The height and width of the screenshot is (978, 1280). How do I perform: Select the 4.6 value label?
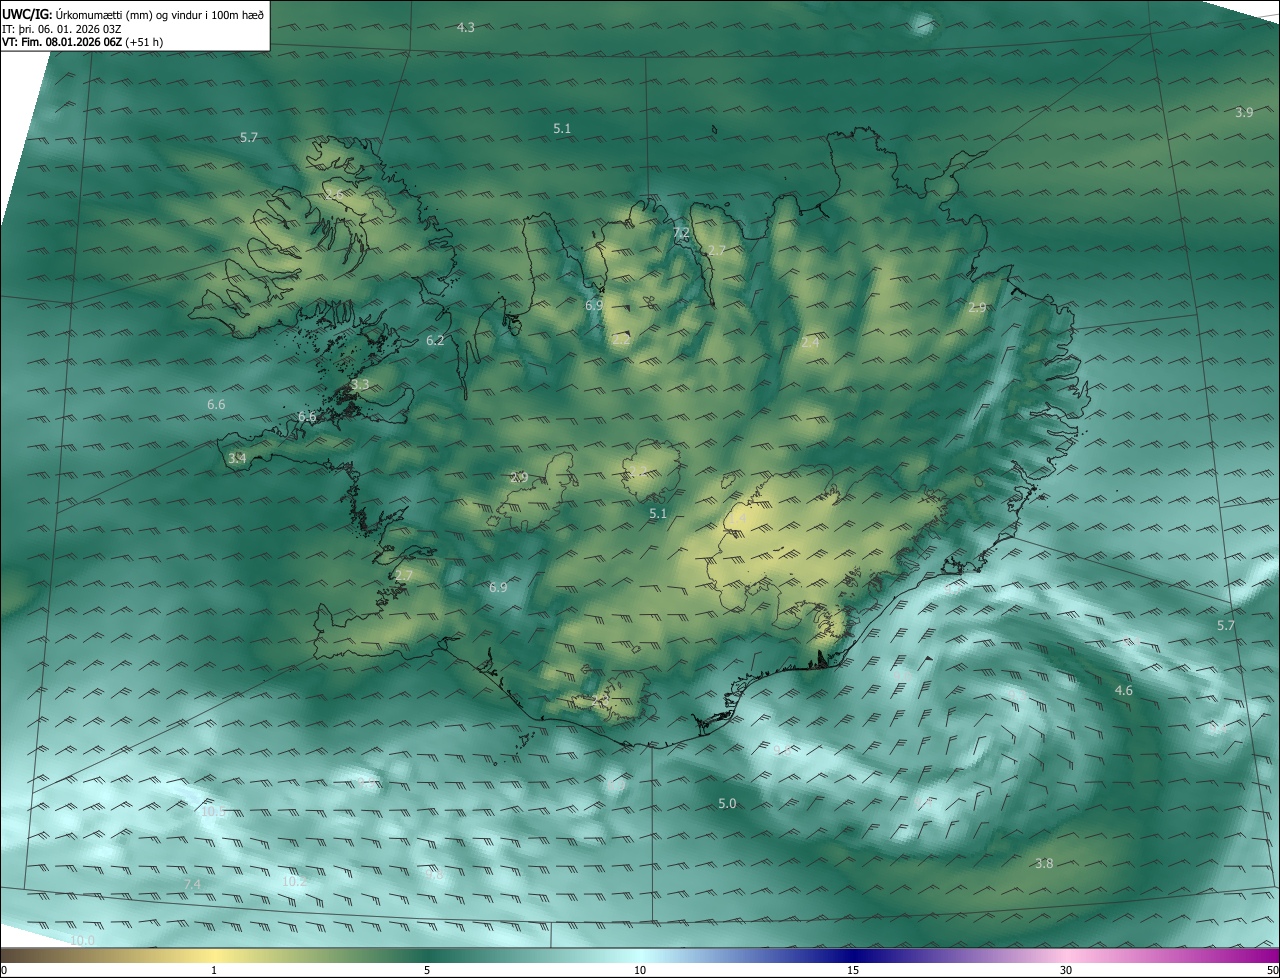[1124, 690]
